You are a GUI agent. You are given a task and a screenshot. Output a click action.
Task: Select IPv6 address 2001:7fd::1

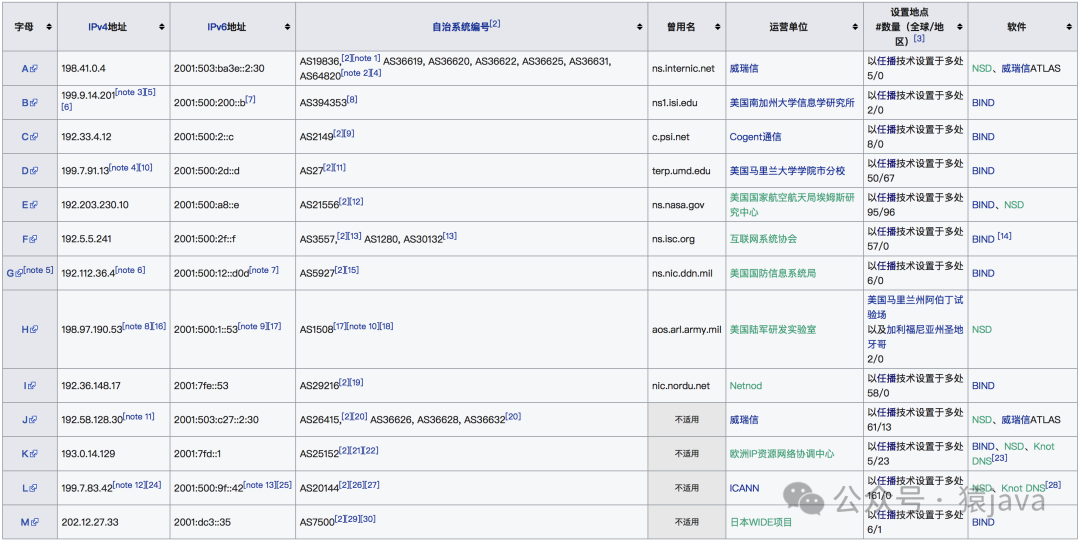(x=197, y=454)
